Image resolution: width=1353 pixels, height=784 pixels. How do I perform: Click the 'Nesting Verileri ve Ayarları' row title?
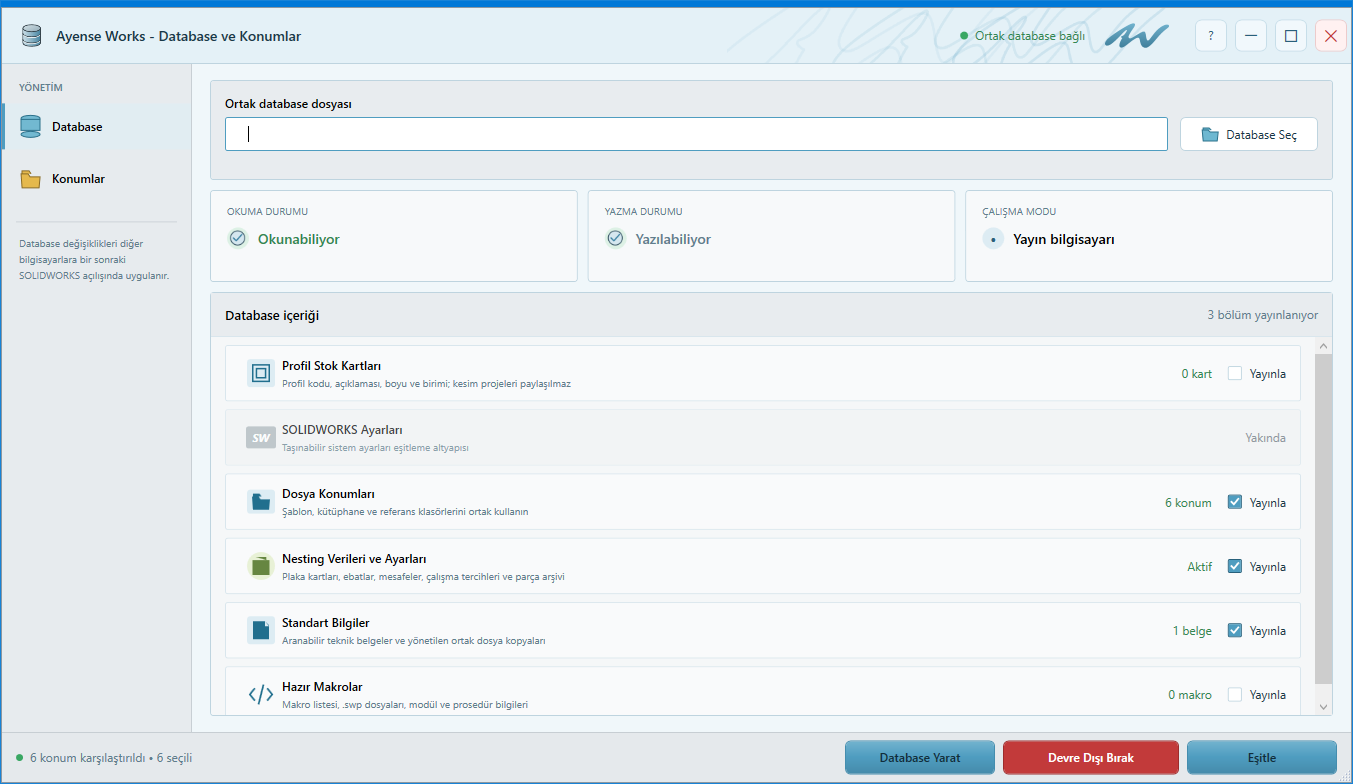pyautogui.click(x=354, y=559)
